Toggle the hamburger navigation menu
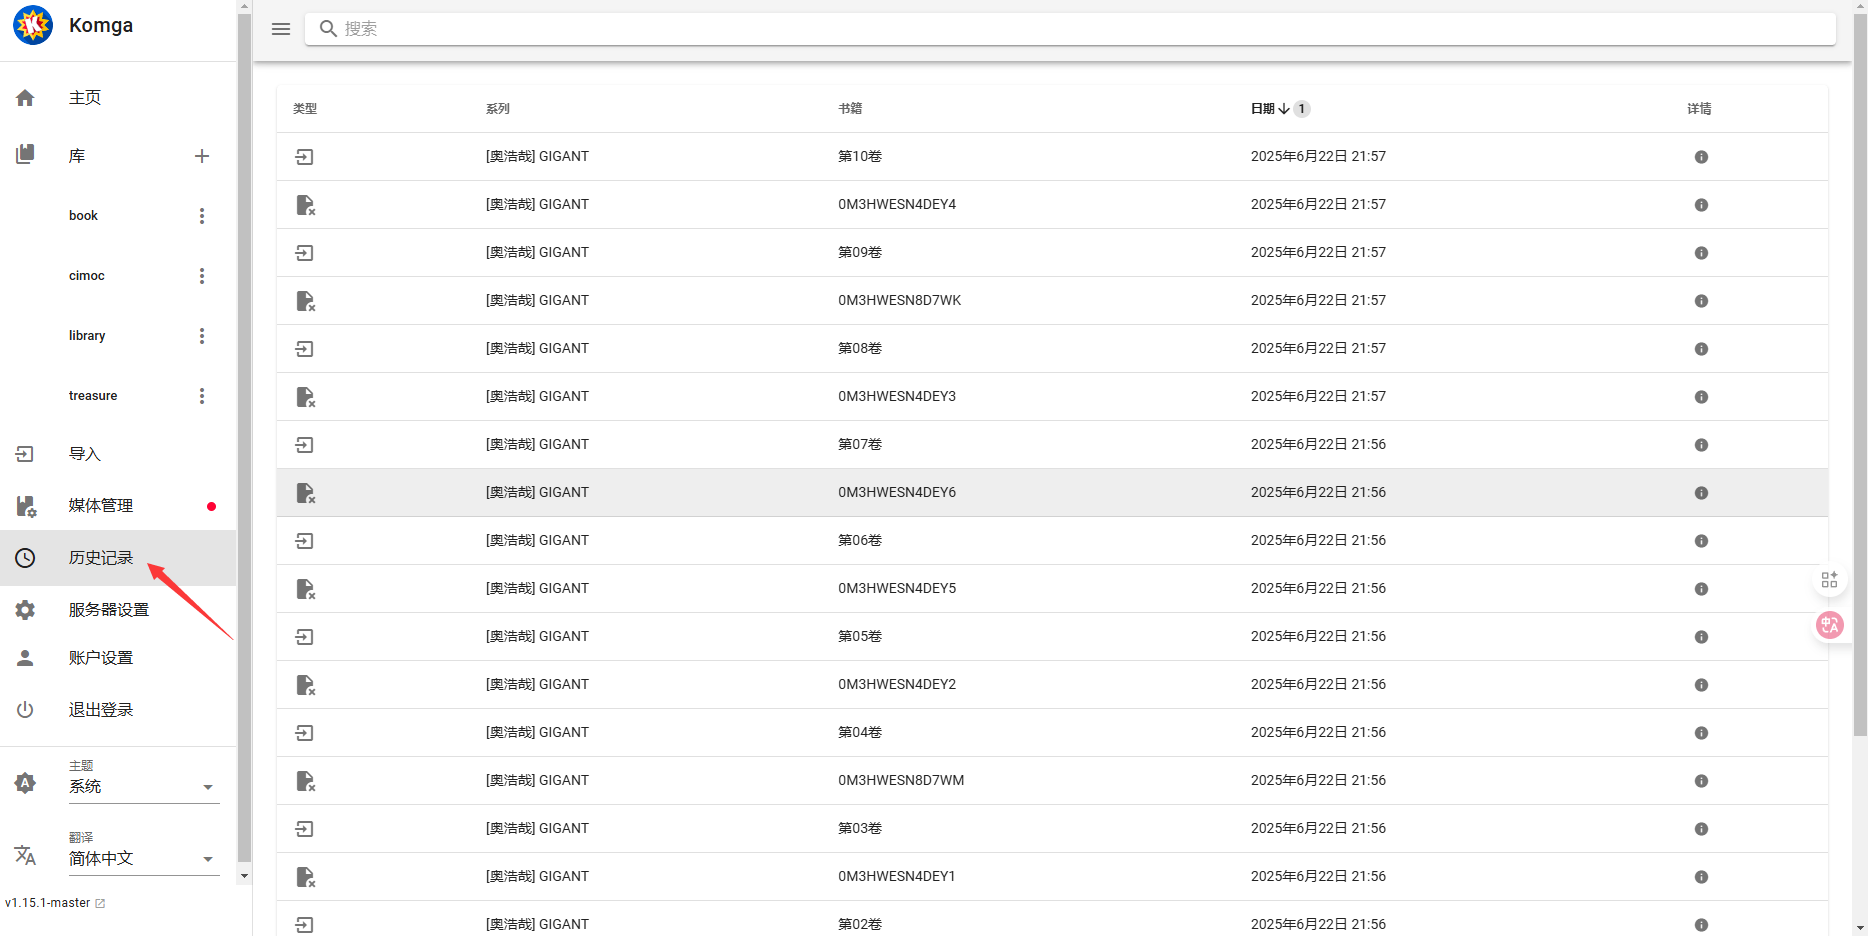 (x=281, y=29)
